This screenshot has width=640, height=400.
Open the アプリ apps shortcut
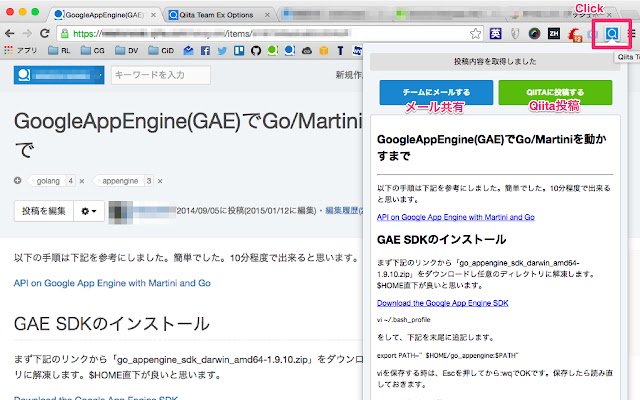20,51
